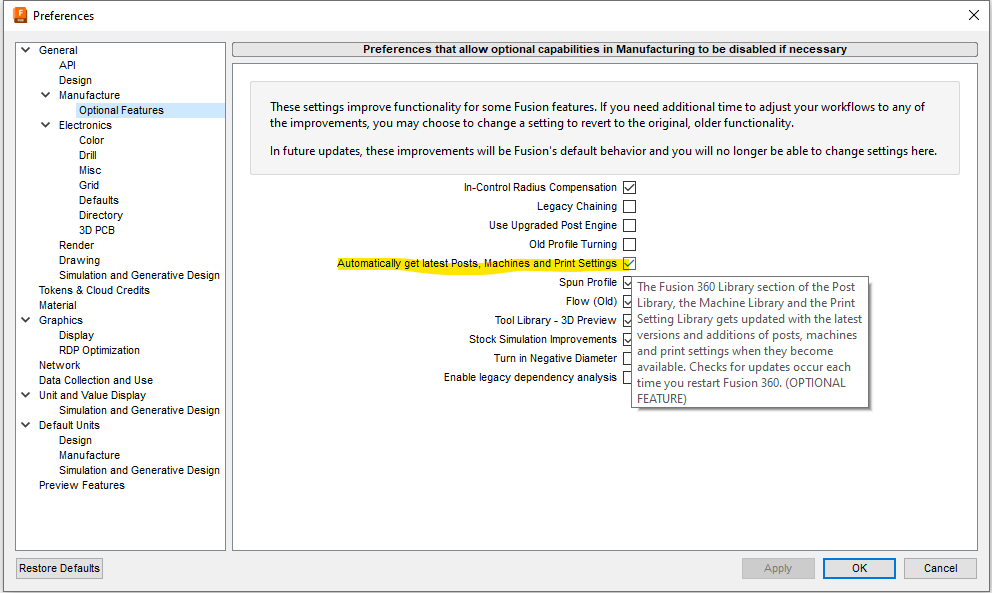Enable Old Profile Turning checkbox

[x=629, y=244]
